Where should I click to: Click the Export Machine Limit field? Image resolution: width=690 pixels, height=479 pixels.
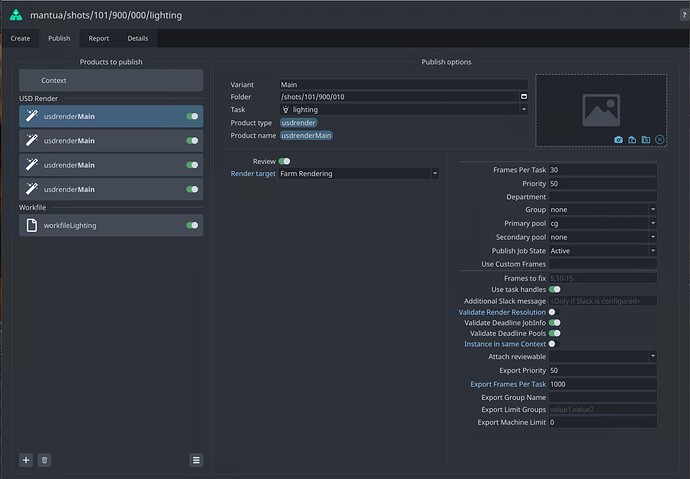(602, 422)
